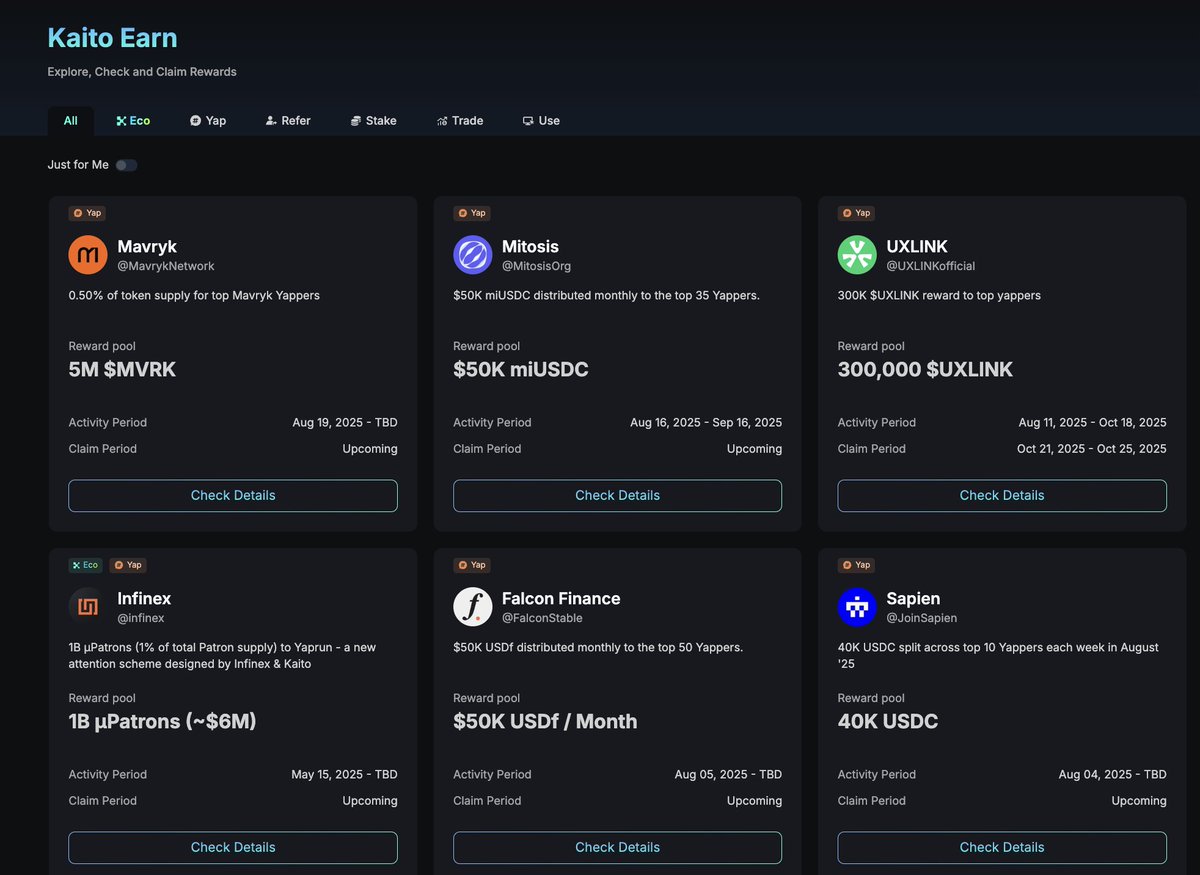Viewport: 1200px width, 875px height.
Task: Click the Yap tag on Falcon Finance card
Action: [x=472, y=565]
